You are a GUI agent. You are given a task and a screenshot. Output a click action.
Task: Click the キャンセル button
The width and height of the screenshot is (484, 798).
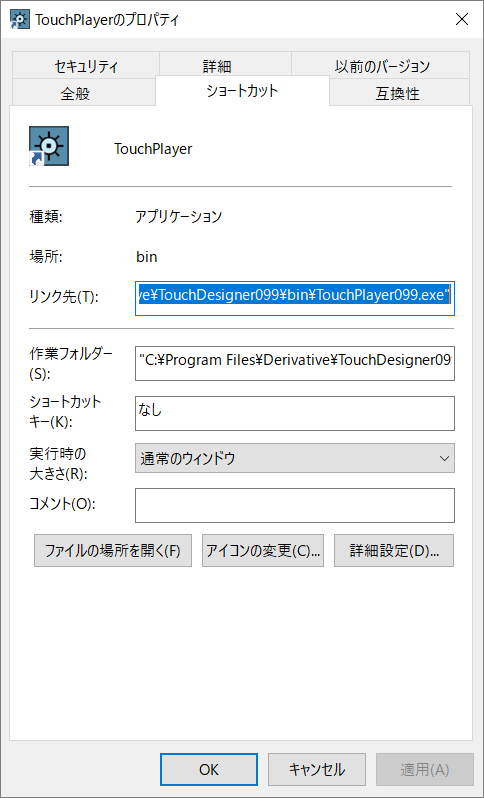click(317, 770)
